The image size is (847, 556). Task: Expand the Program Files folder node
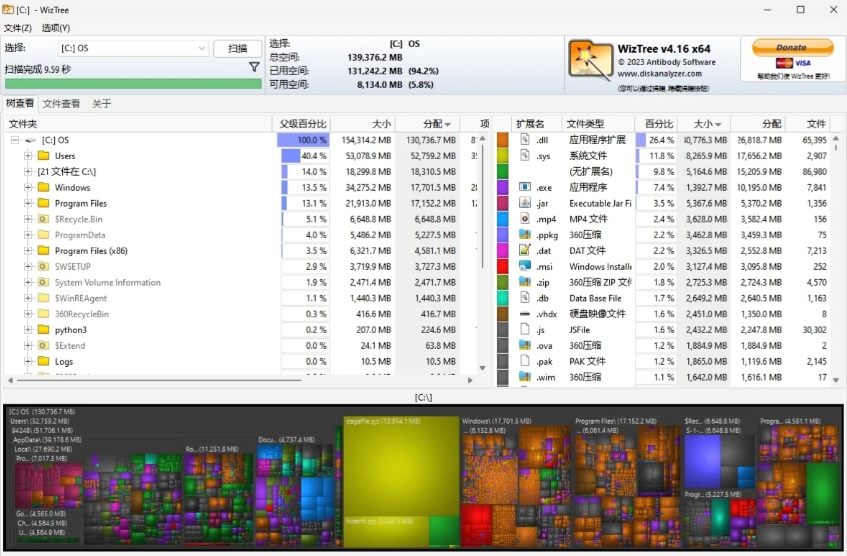point(28,203)
